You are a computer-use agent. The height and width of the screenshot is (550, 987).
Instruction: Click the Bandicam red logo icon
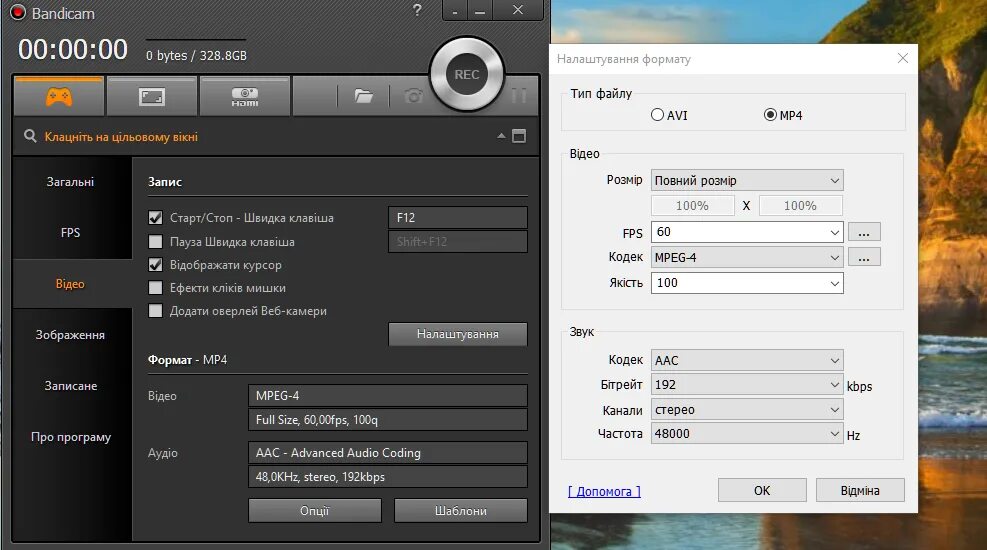pyautogui.click(x=18, y=12)
